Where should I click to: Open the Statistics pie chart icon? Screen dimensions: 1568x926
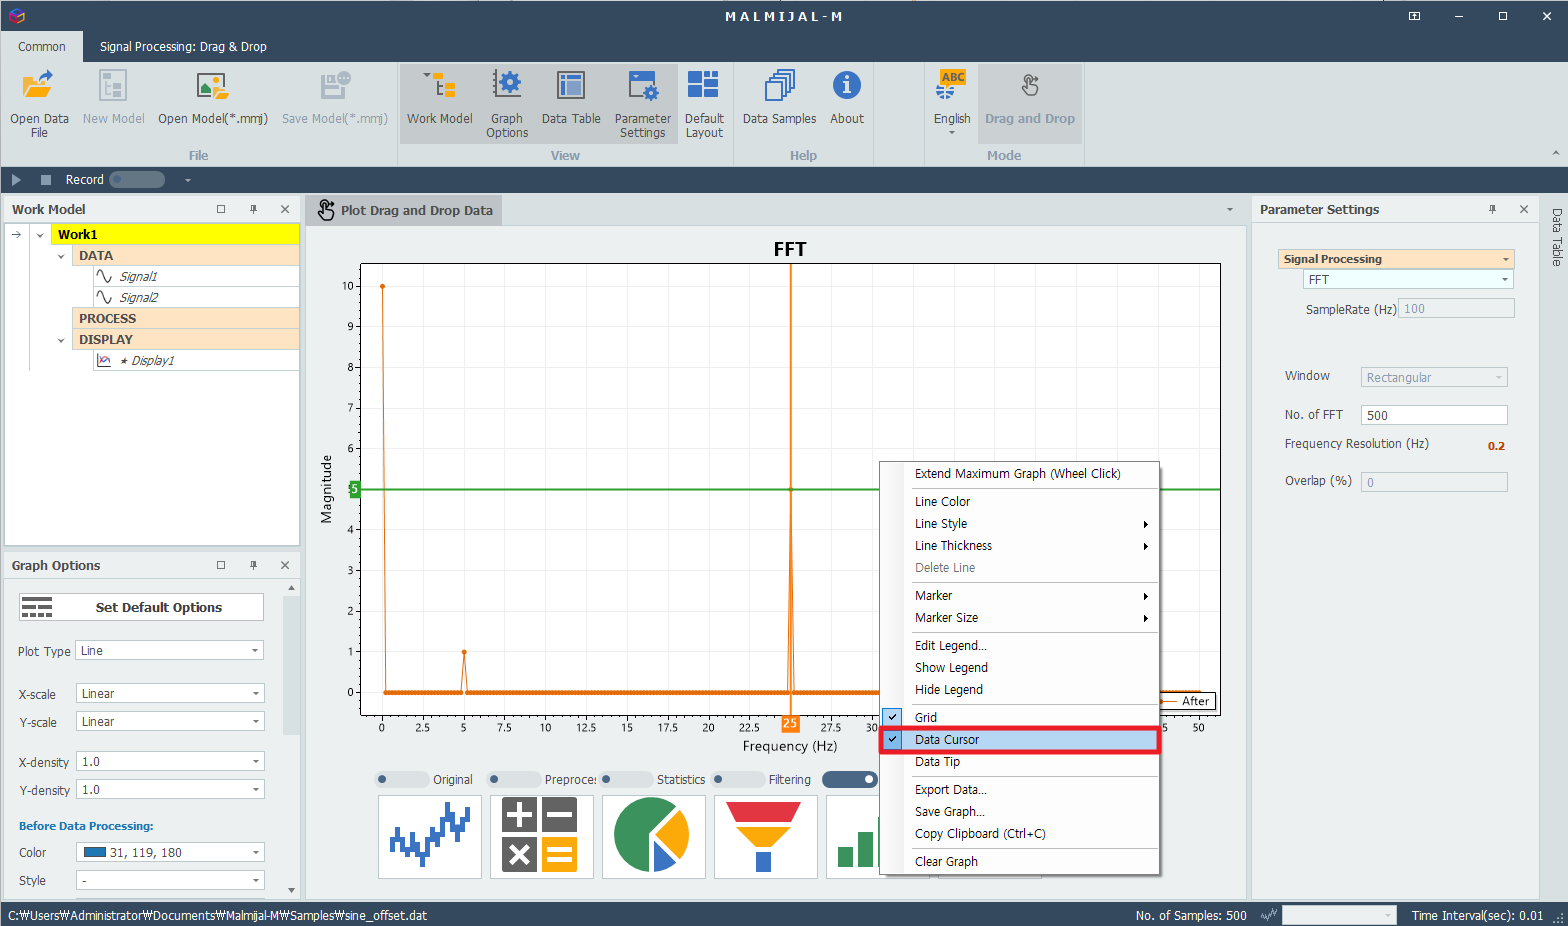coord(654,837)
